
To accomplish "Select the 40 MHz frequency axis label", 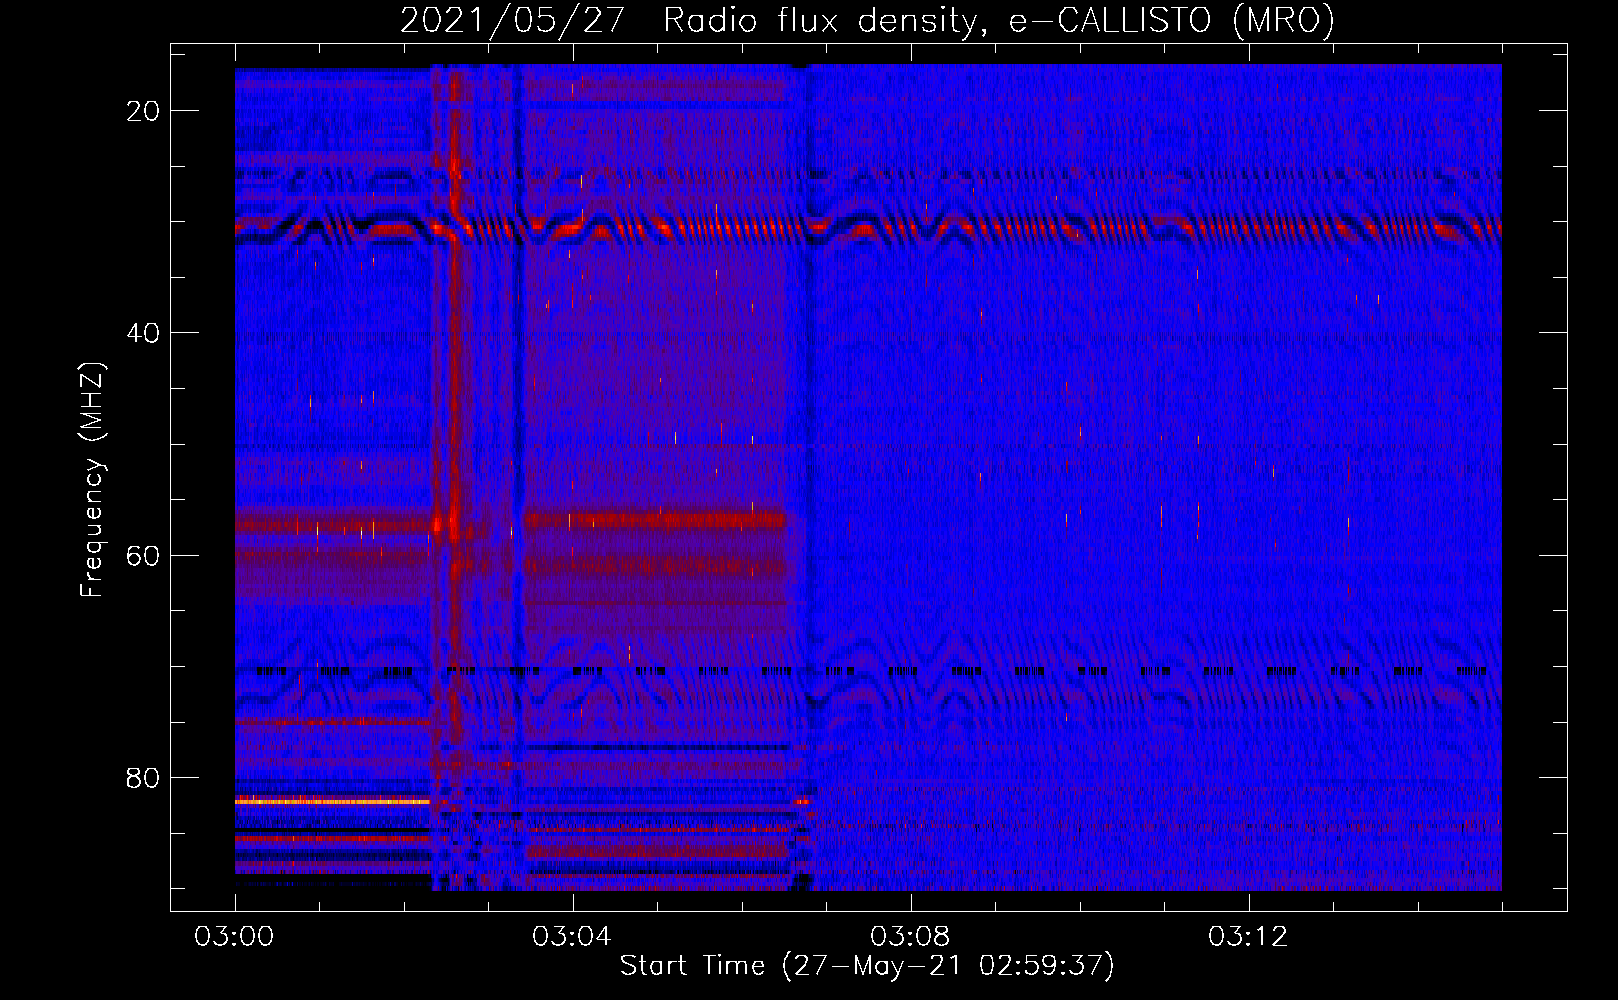I will coord(143,333).
